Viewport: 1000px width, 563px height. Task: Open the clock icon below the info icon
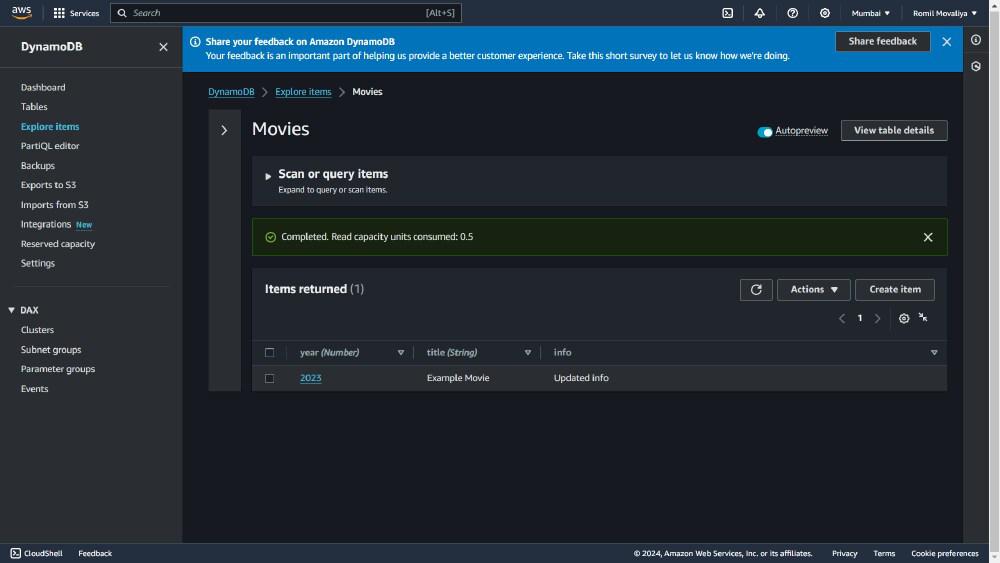[x=976, y=66]
